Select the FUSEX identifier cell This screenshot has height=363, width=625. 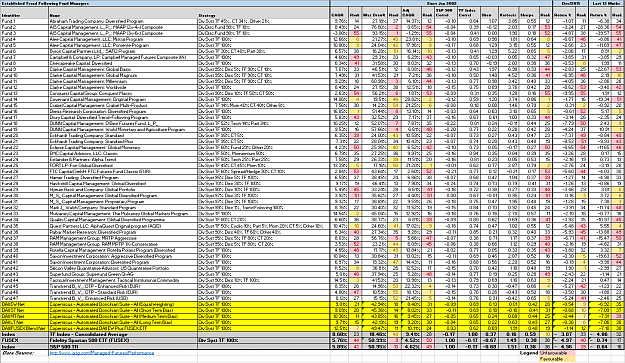point(24,341)
